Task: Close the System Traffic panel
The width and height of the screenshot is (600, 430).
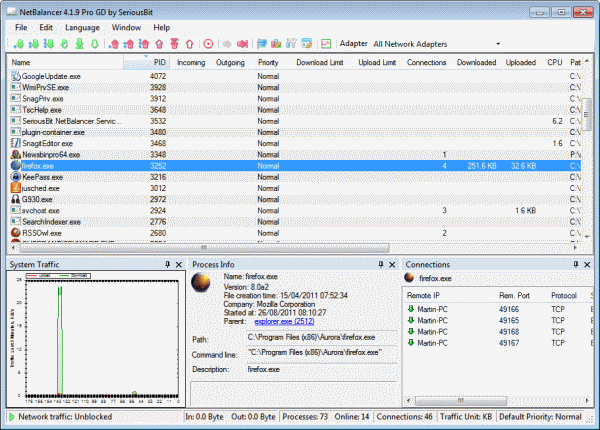Action: point(179,264)
